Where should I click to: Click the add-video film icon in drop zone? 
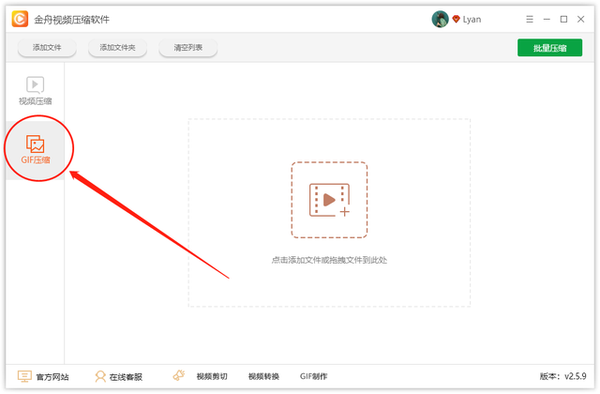pyautogui.click(x=329, y=200)
